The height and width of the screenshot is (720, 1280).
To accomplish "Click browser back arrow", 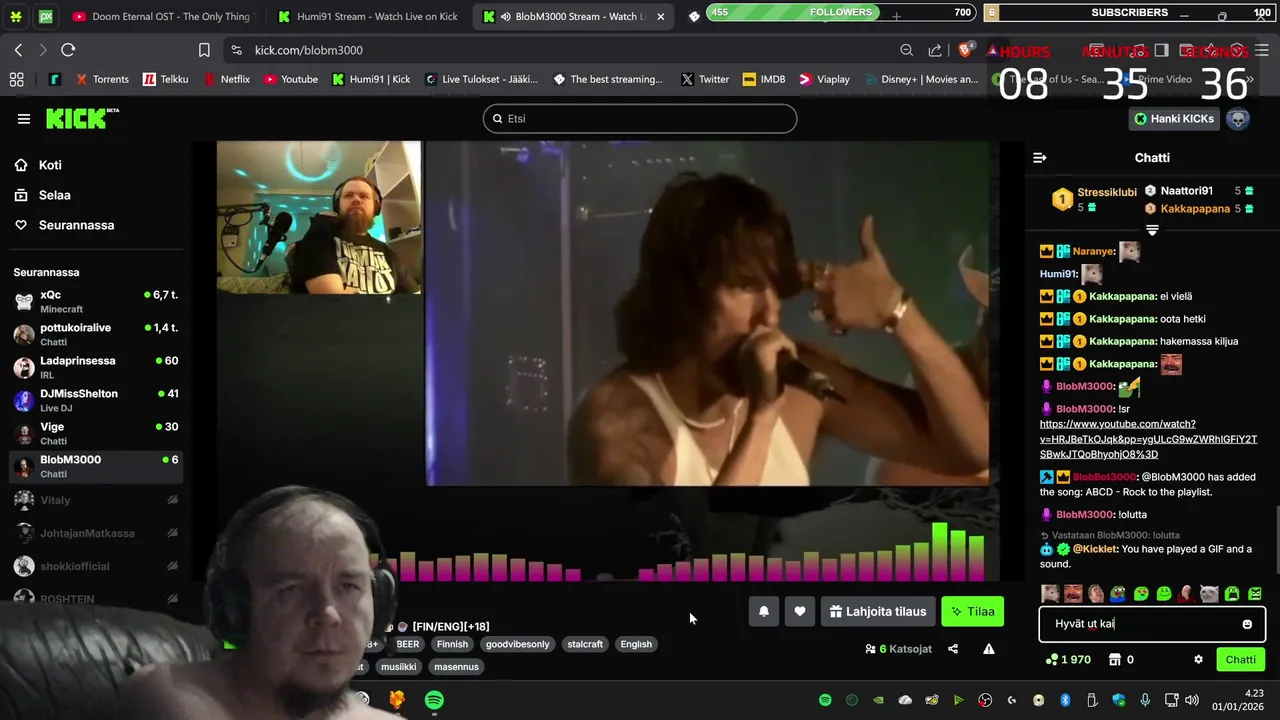I will [18, 50].
